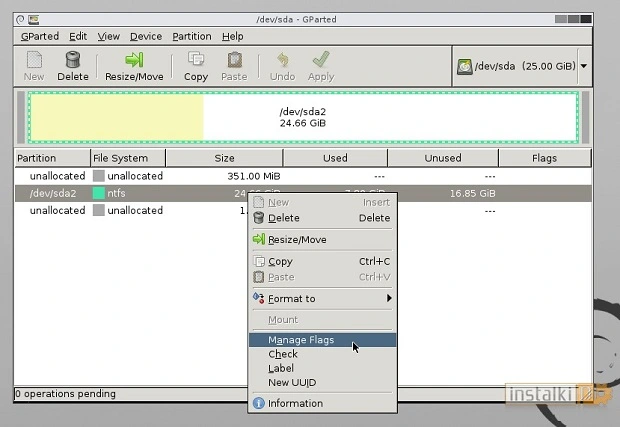Viewport: 620px width, 427px height.
Task: Open the Partition menu
Action: 191,36
